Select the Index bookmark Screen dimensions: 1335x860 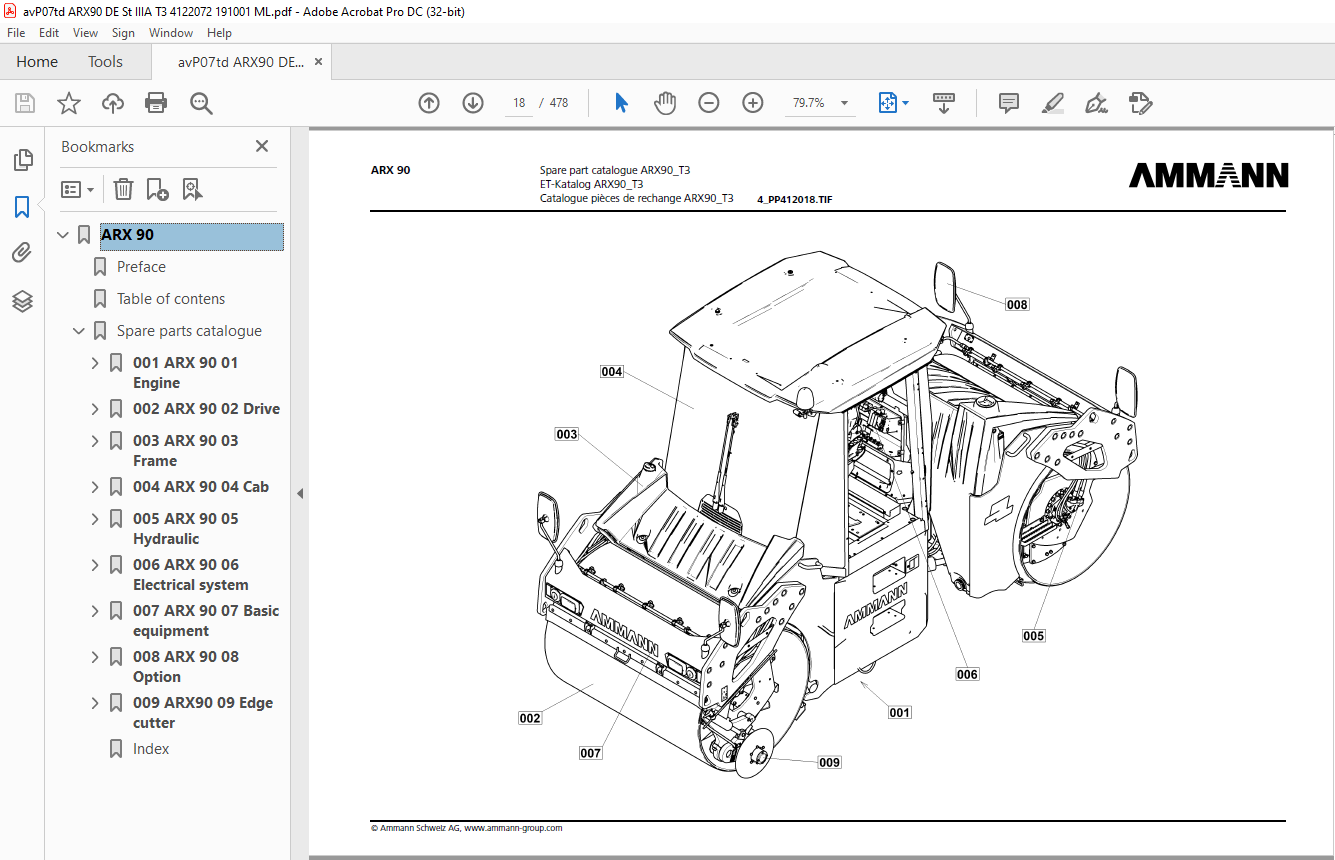point(151,749)
